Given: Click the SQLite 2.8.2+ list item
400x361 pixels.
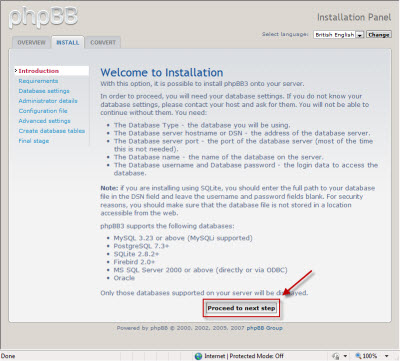Looking at the screenshot, I should coord(136,254).
